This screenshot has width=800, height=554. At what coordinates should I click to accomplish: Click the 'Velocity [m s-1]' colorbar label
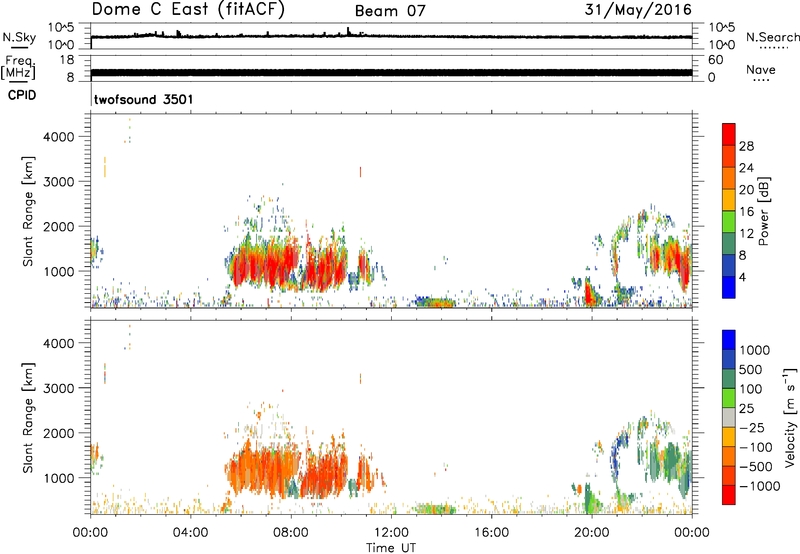tap(790, 417)
